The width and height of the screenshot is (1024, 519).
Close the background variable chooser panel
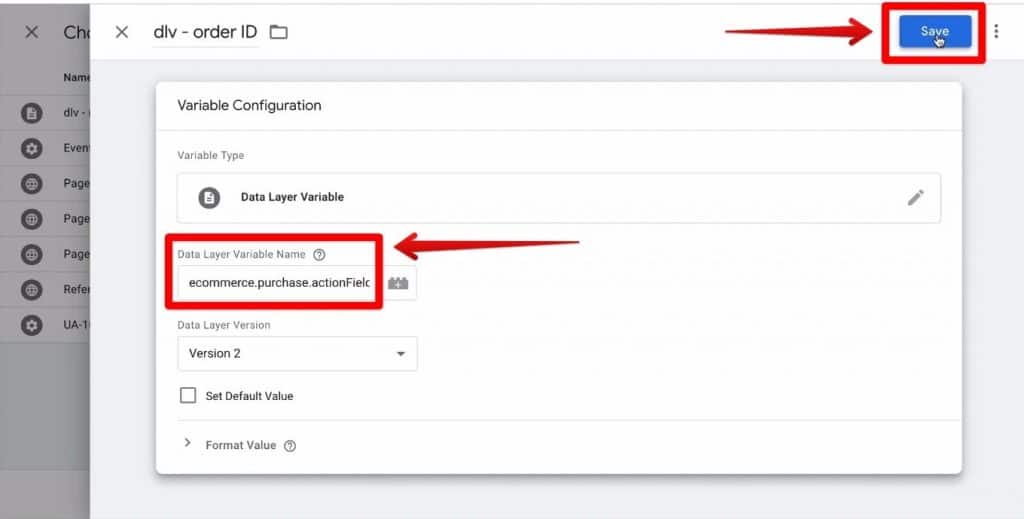pyautogui.click(x=32, y=32)
